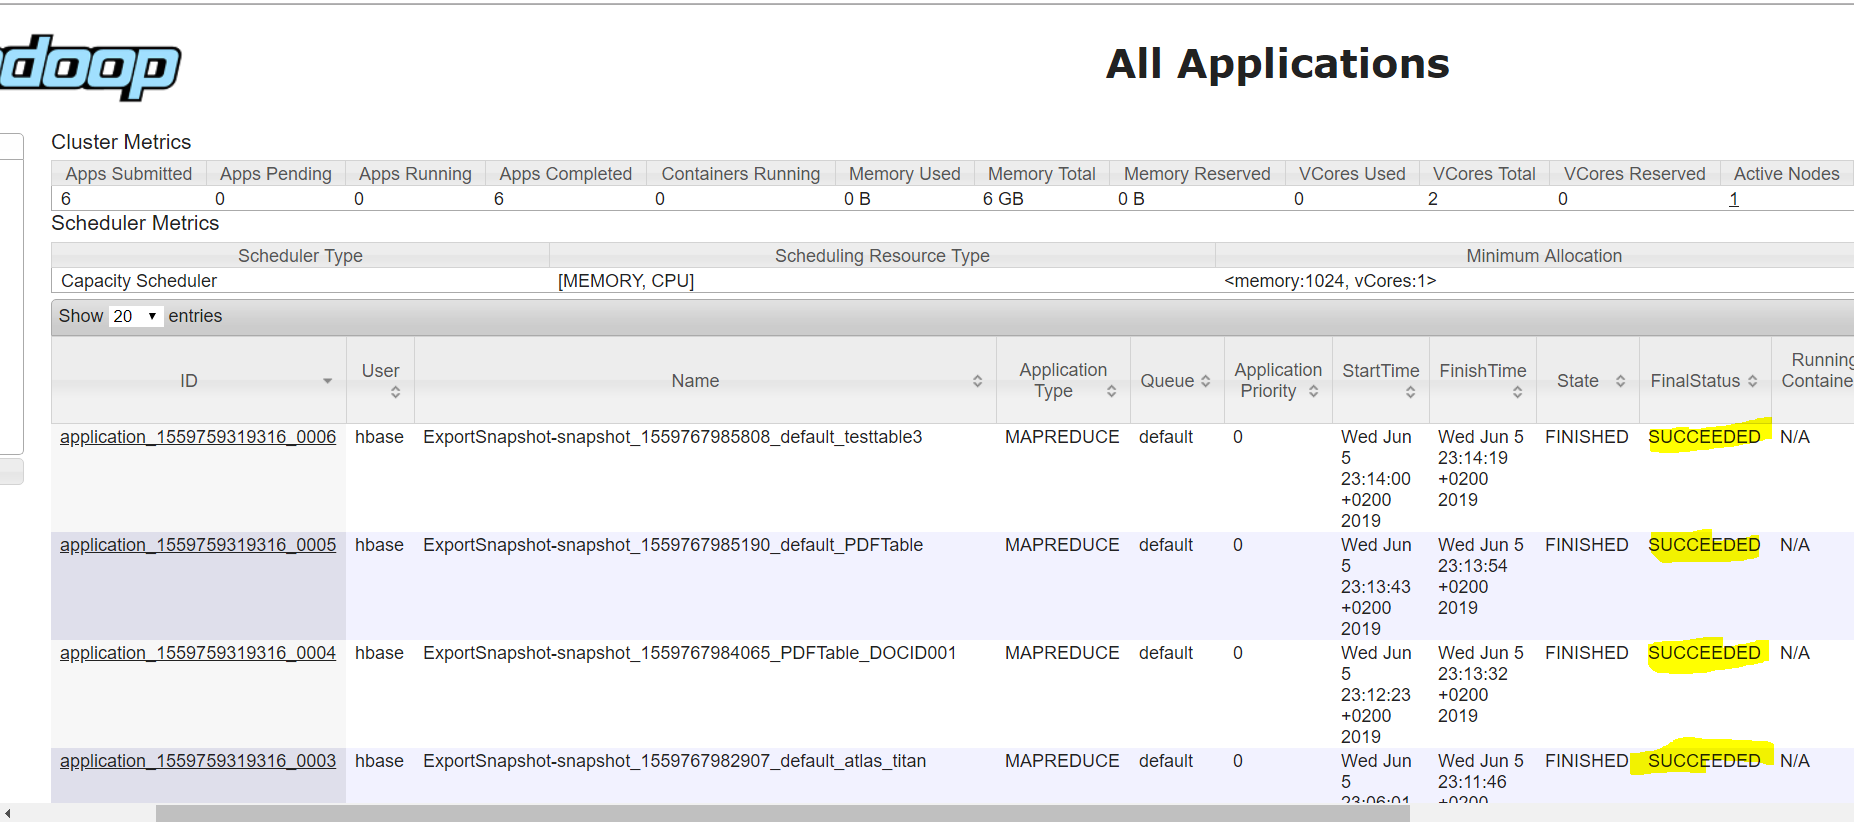Image resolution: width=1854 pixels, height=822 pixels.
Task: Click the scrollbar left arrow
Action: pos(8,813)
